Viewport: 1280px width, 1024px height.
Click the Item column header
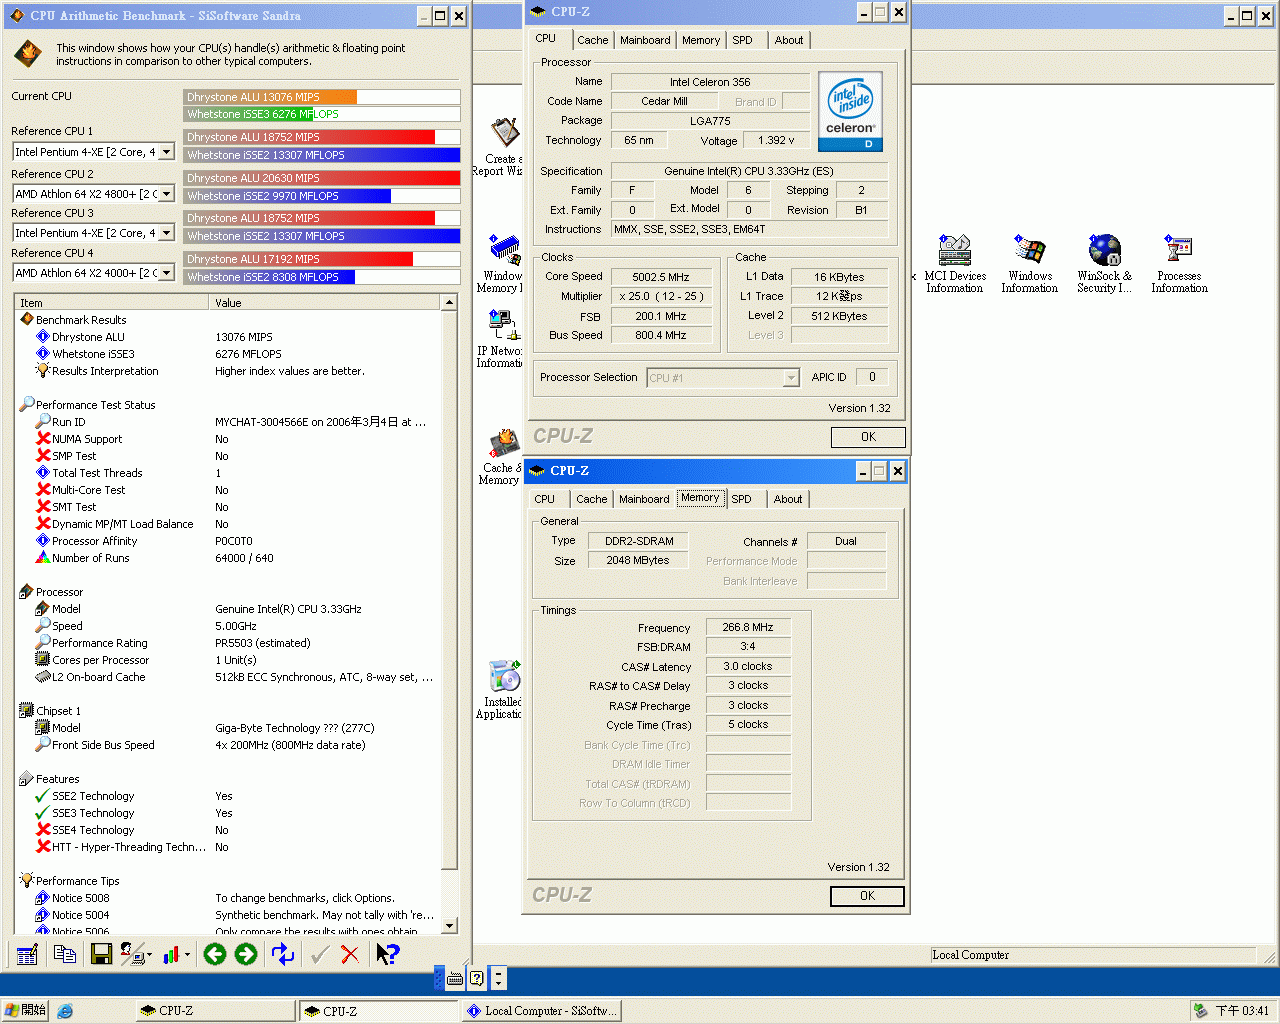113,302
